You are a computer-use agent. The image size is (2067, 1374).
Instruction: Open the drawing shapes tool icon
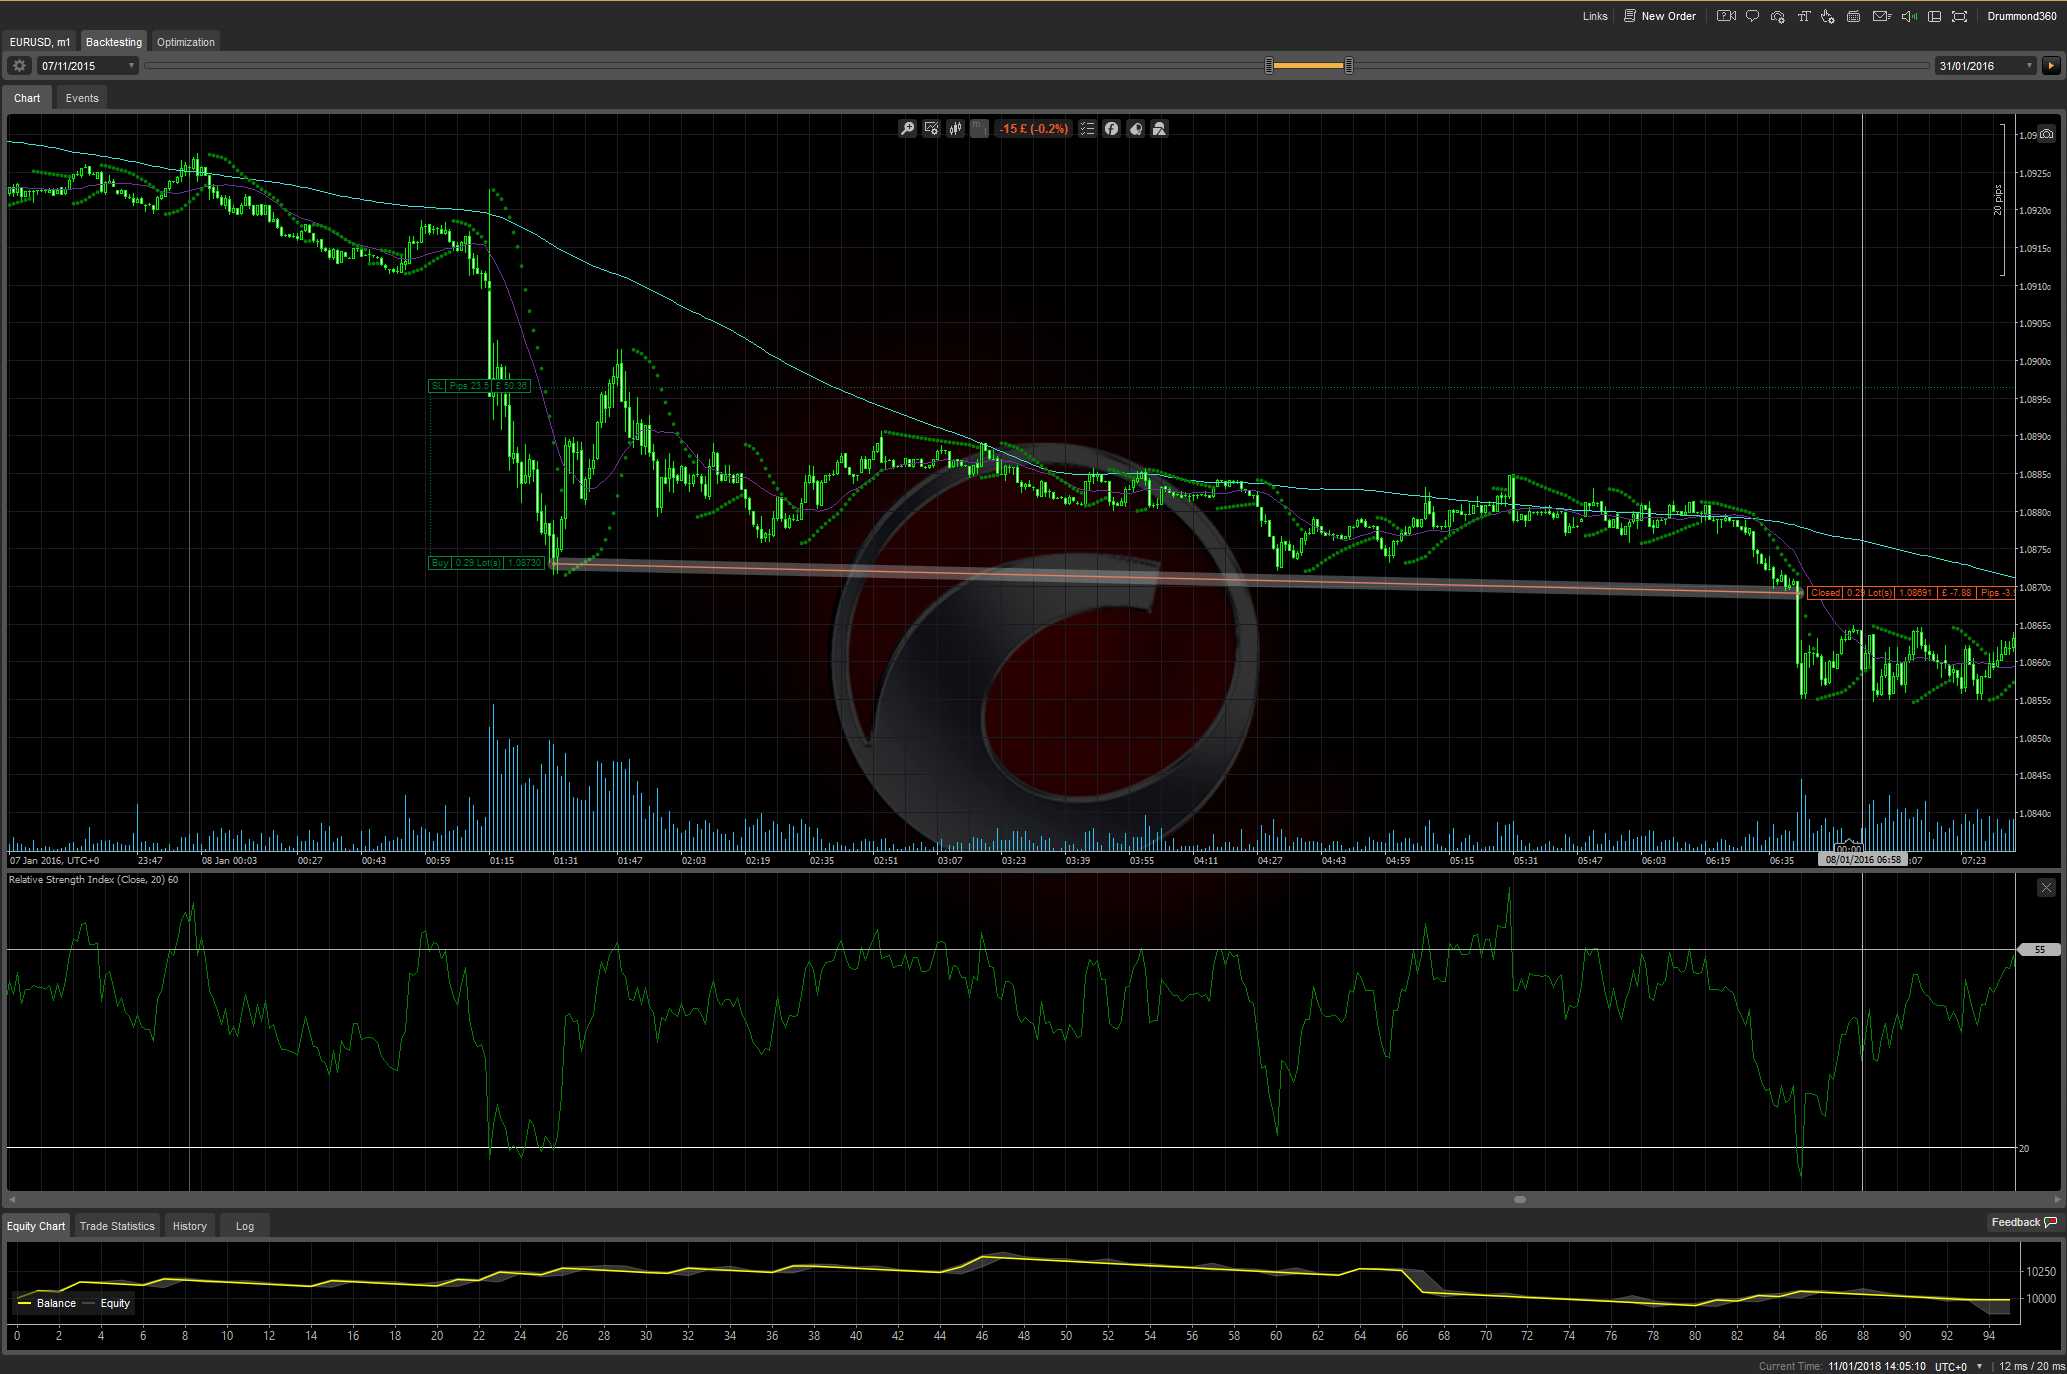click(x=1159, y=129)
